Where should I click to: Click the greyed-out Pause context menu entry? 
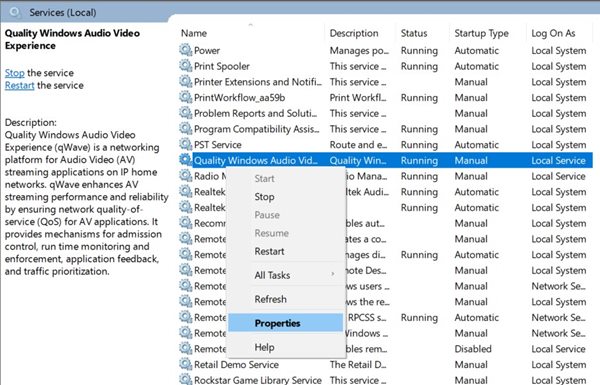click(x=285, y=215)
